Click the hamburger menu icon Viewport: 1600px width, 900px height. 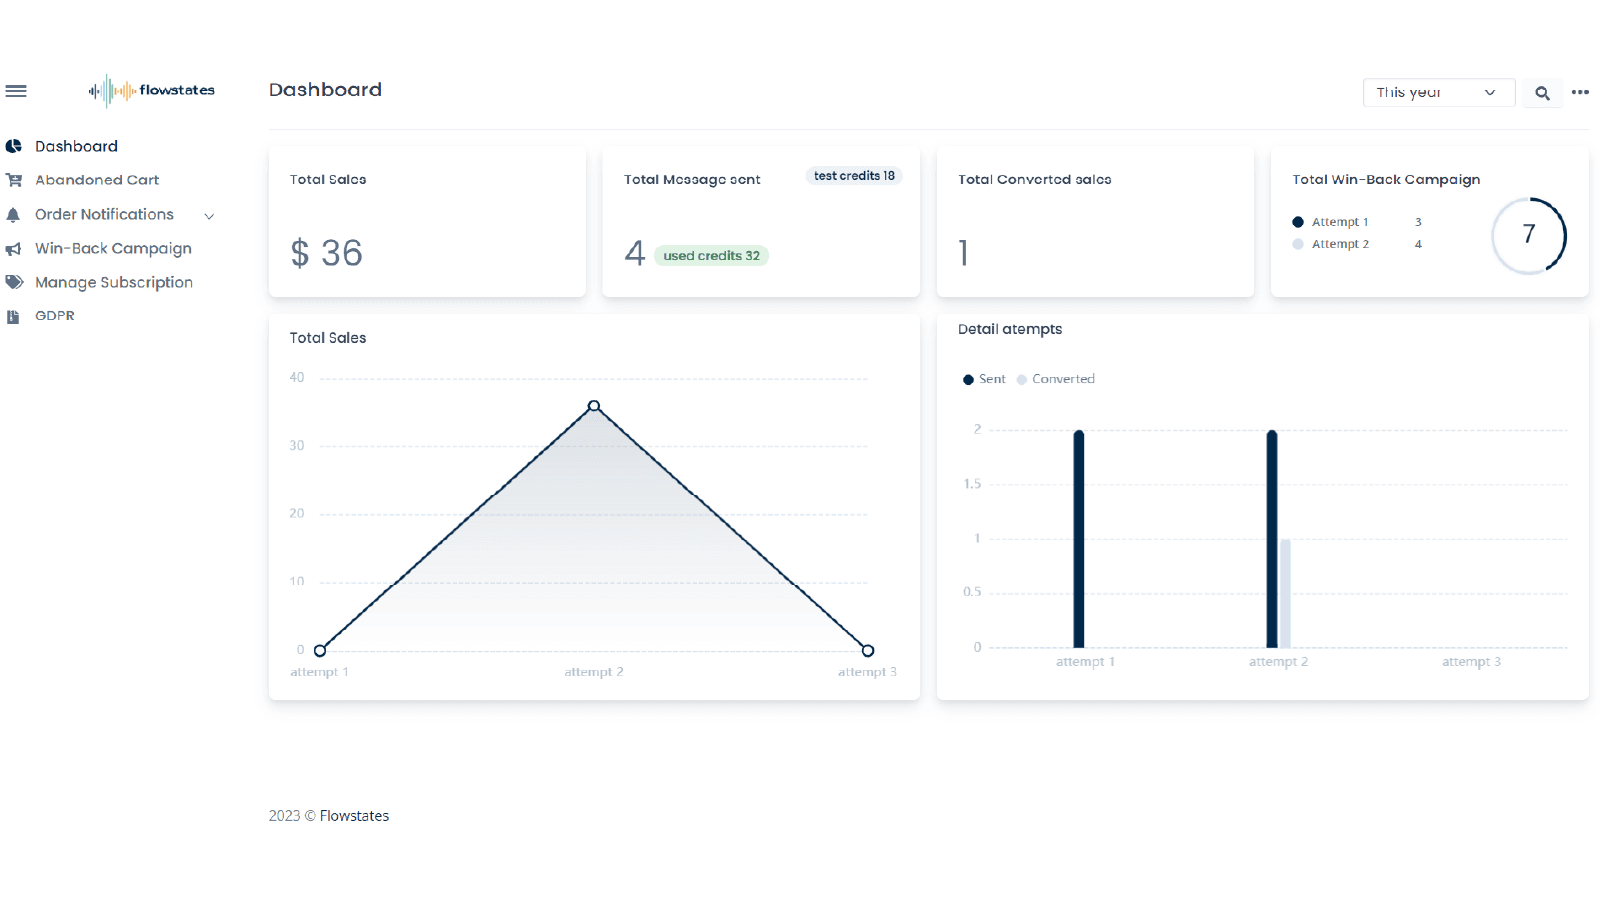click(x=16, y=91)
